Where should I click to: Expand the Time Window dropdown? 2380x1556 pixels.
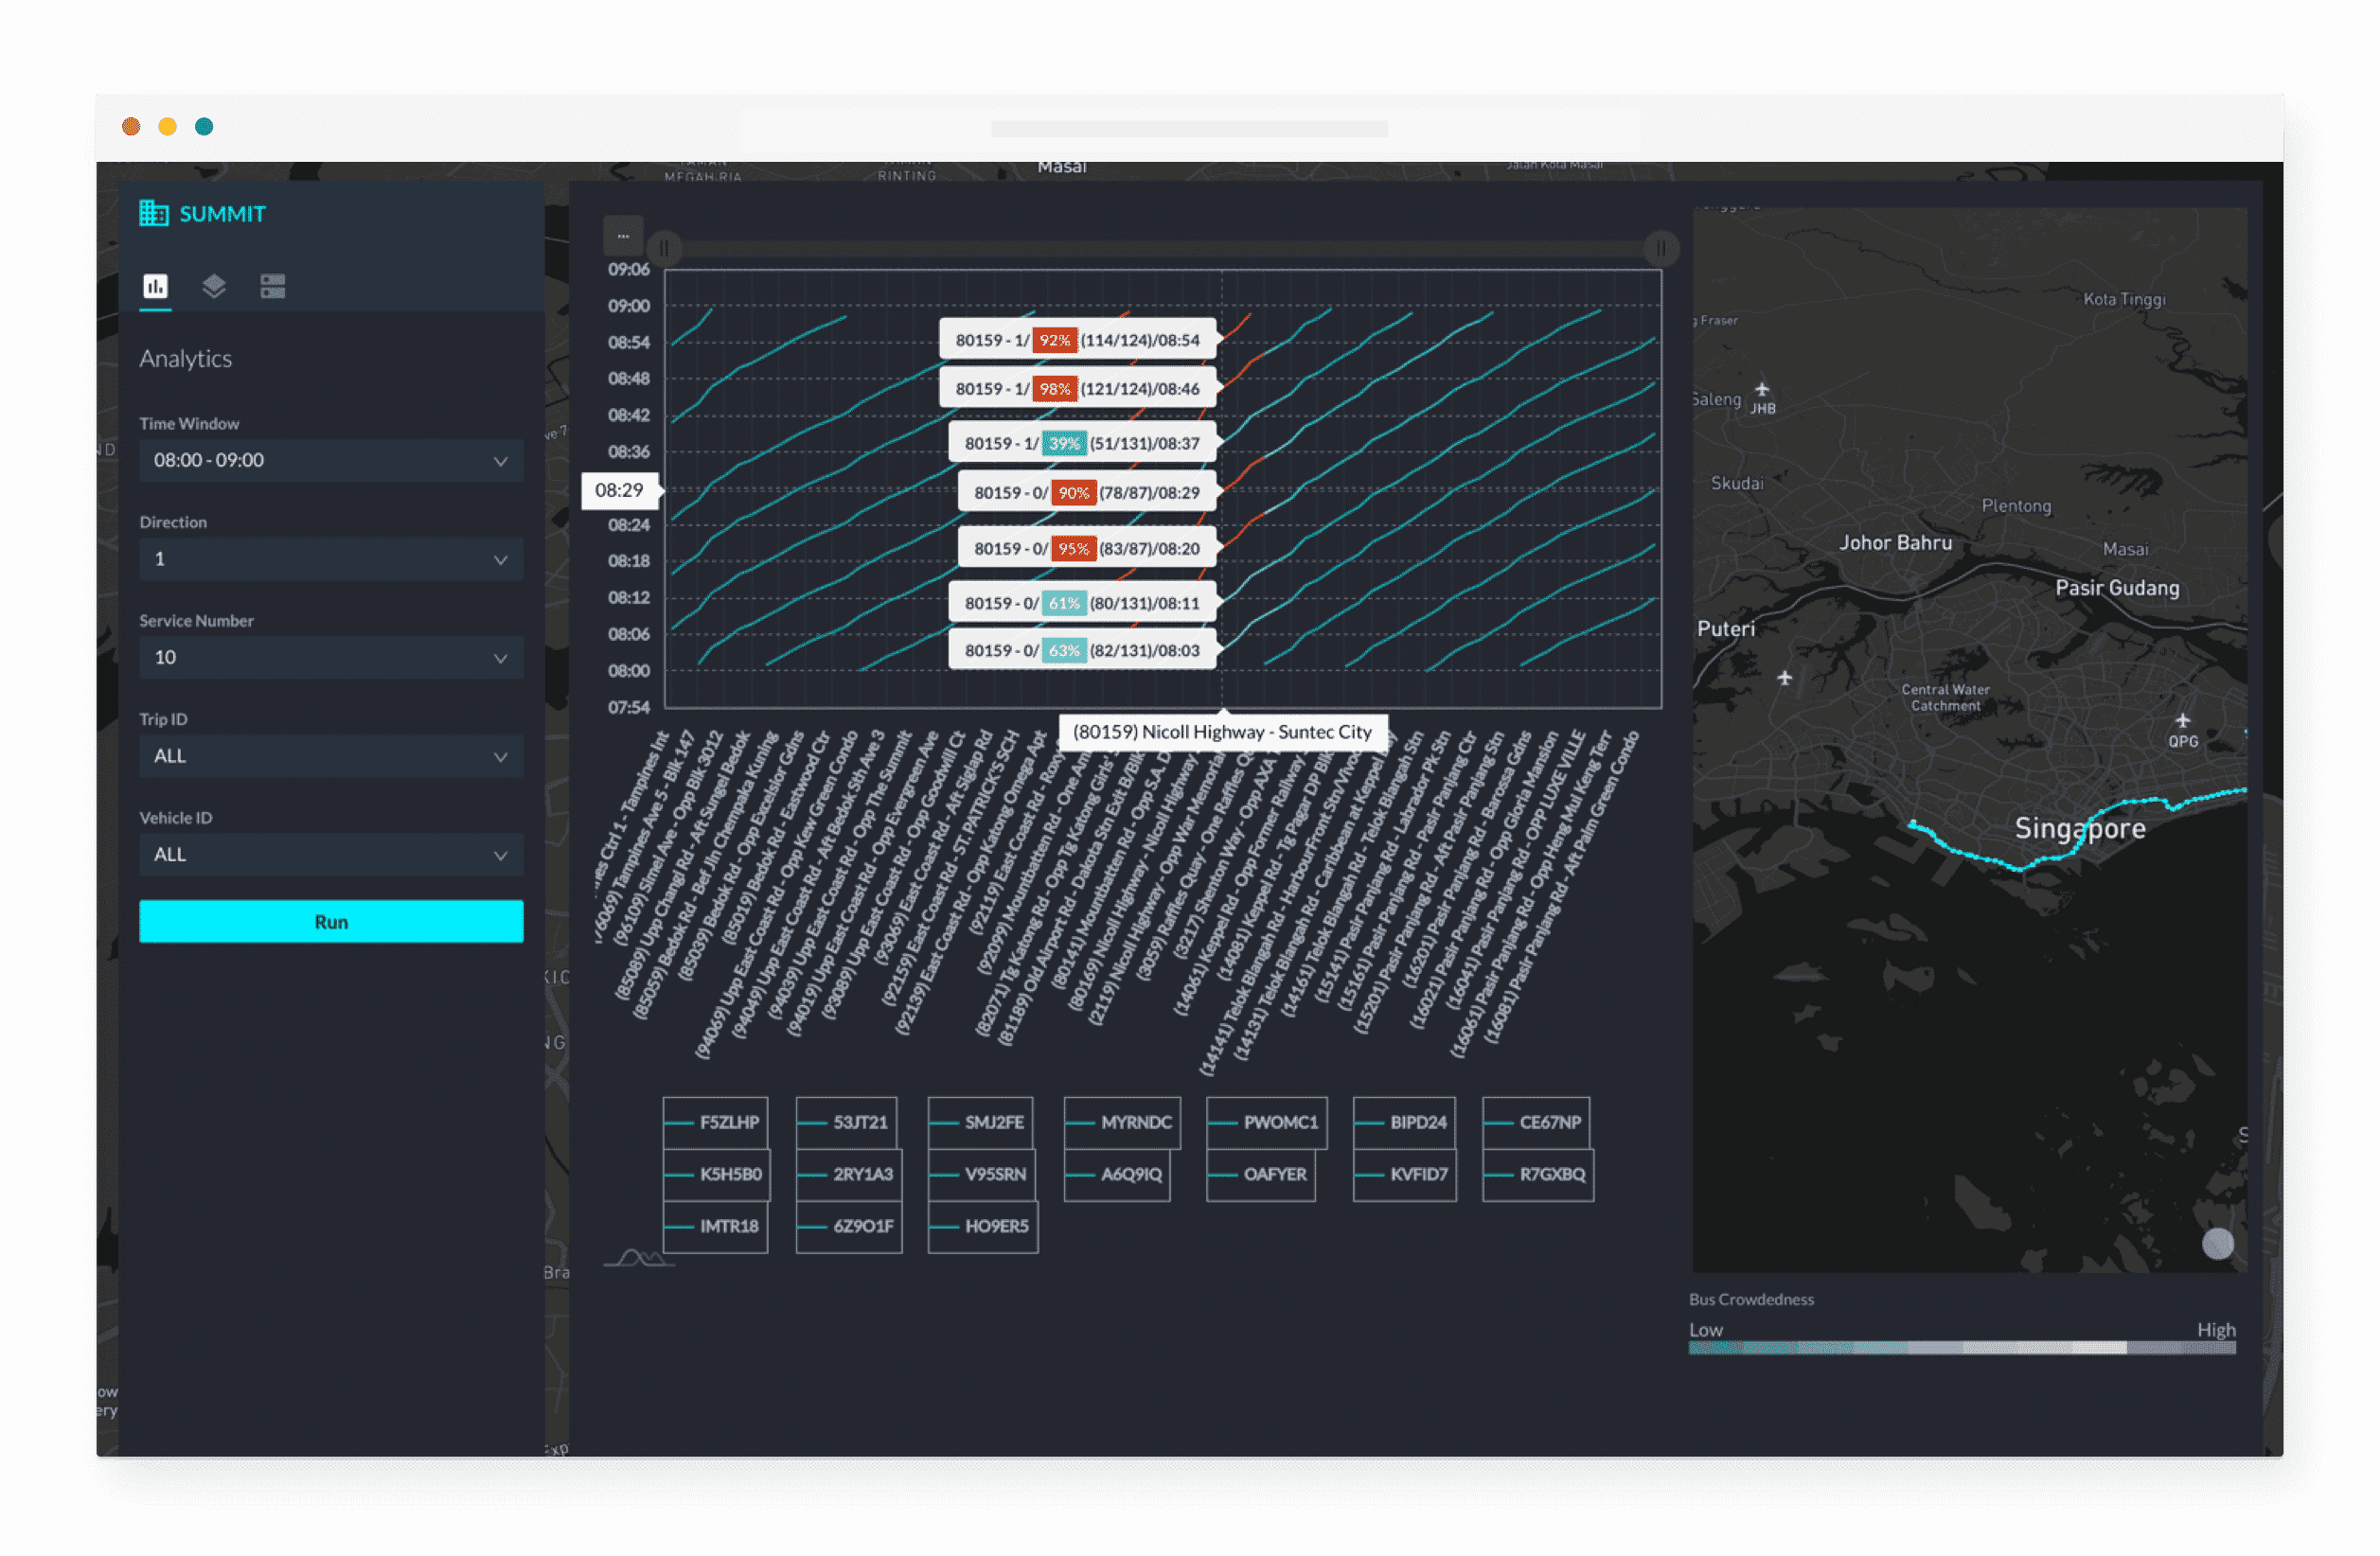pyautogui.click(x=331, y=460)
